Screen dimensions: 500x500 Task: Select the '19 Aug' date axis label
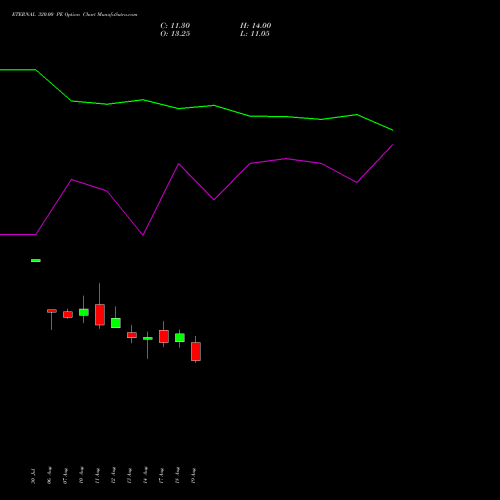tap(193, 475)
